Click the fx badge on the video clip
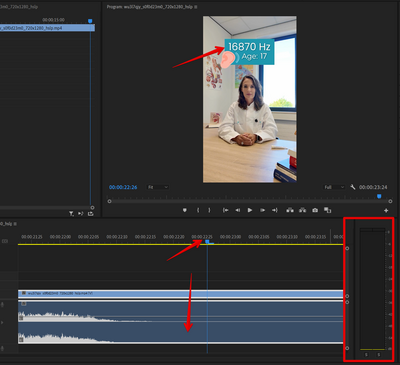The width and height of the screenshot is (400, 365). pos(23,293)
